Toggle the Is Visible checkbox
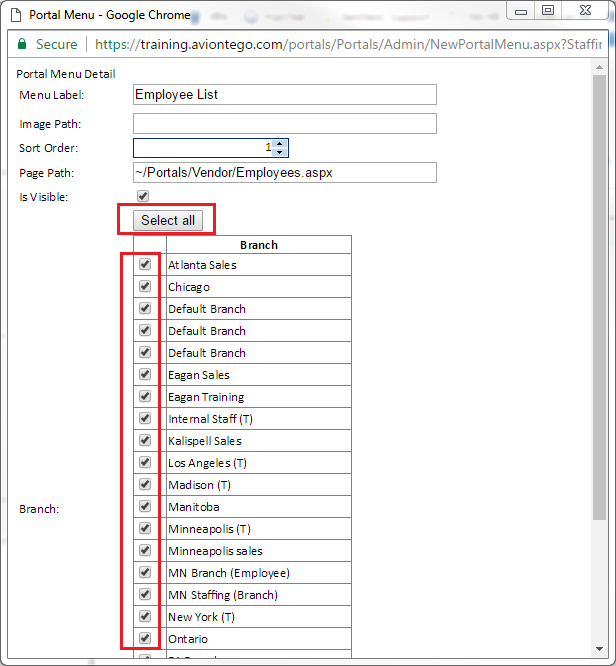 point(143,196)
